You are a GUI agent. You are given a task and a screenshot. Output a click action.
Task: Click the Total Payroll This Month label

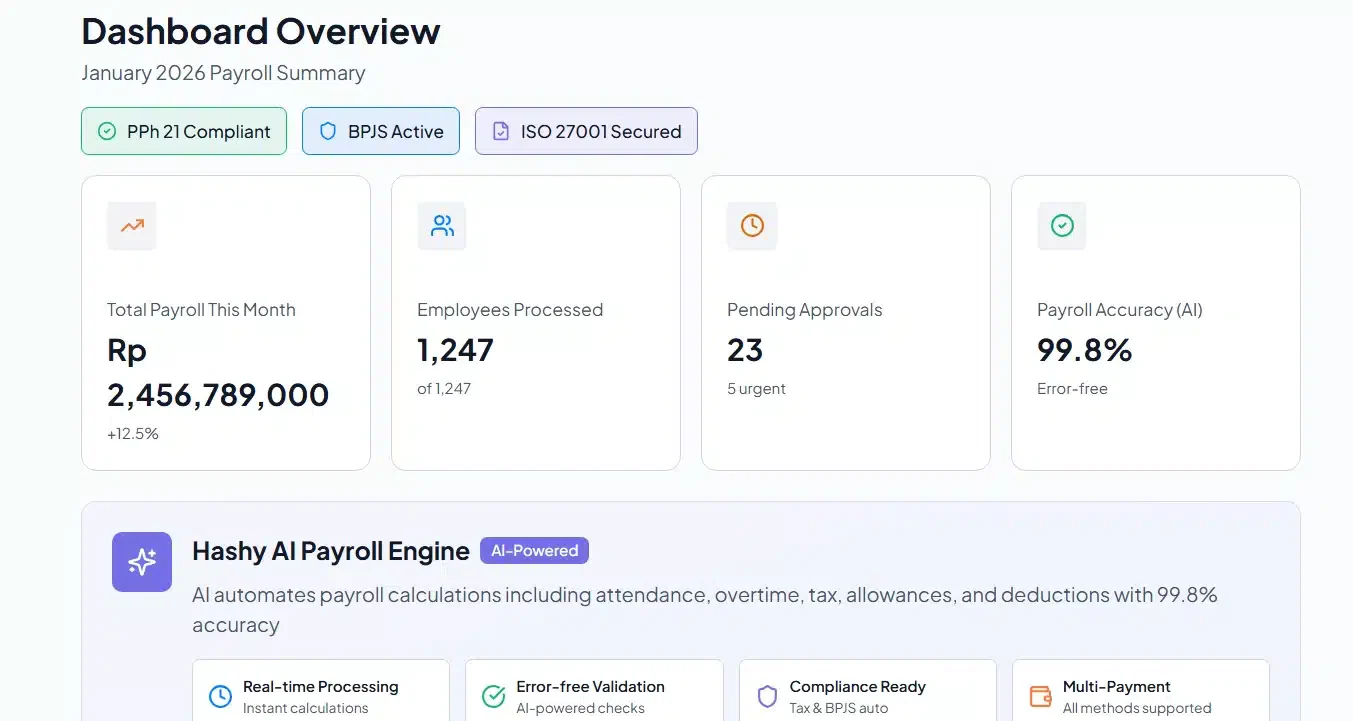(x=201, y=310)
